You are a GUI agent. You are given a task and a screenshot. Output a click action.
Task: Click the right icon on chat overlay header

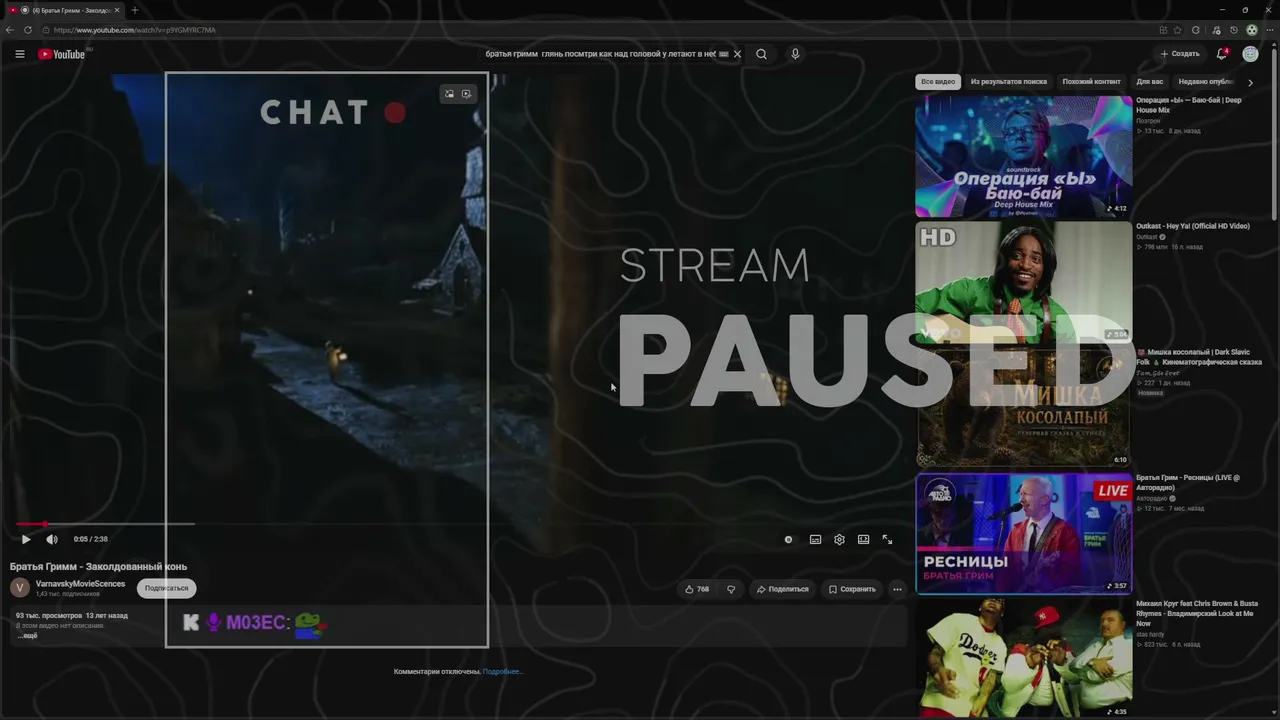pyautogui.click(x=466, y=94)
